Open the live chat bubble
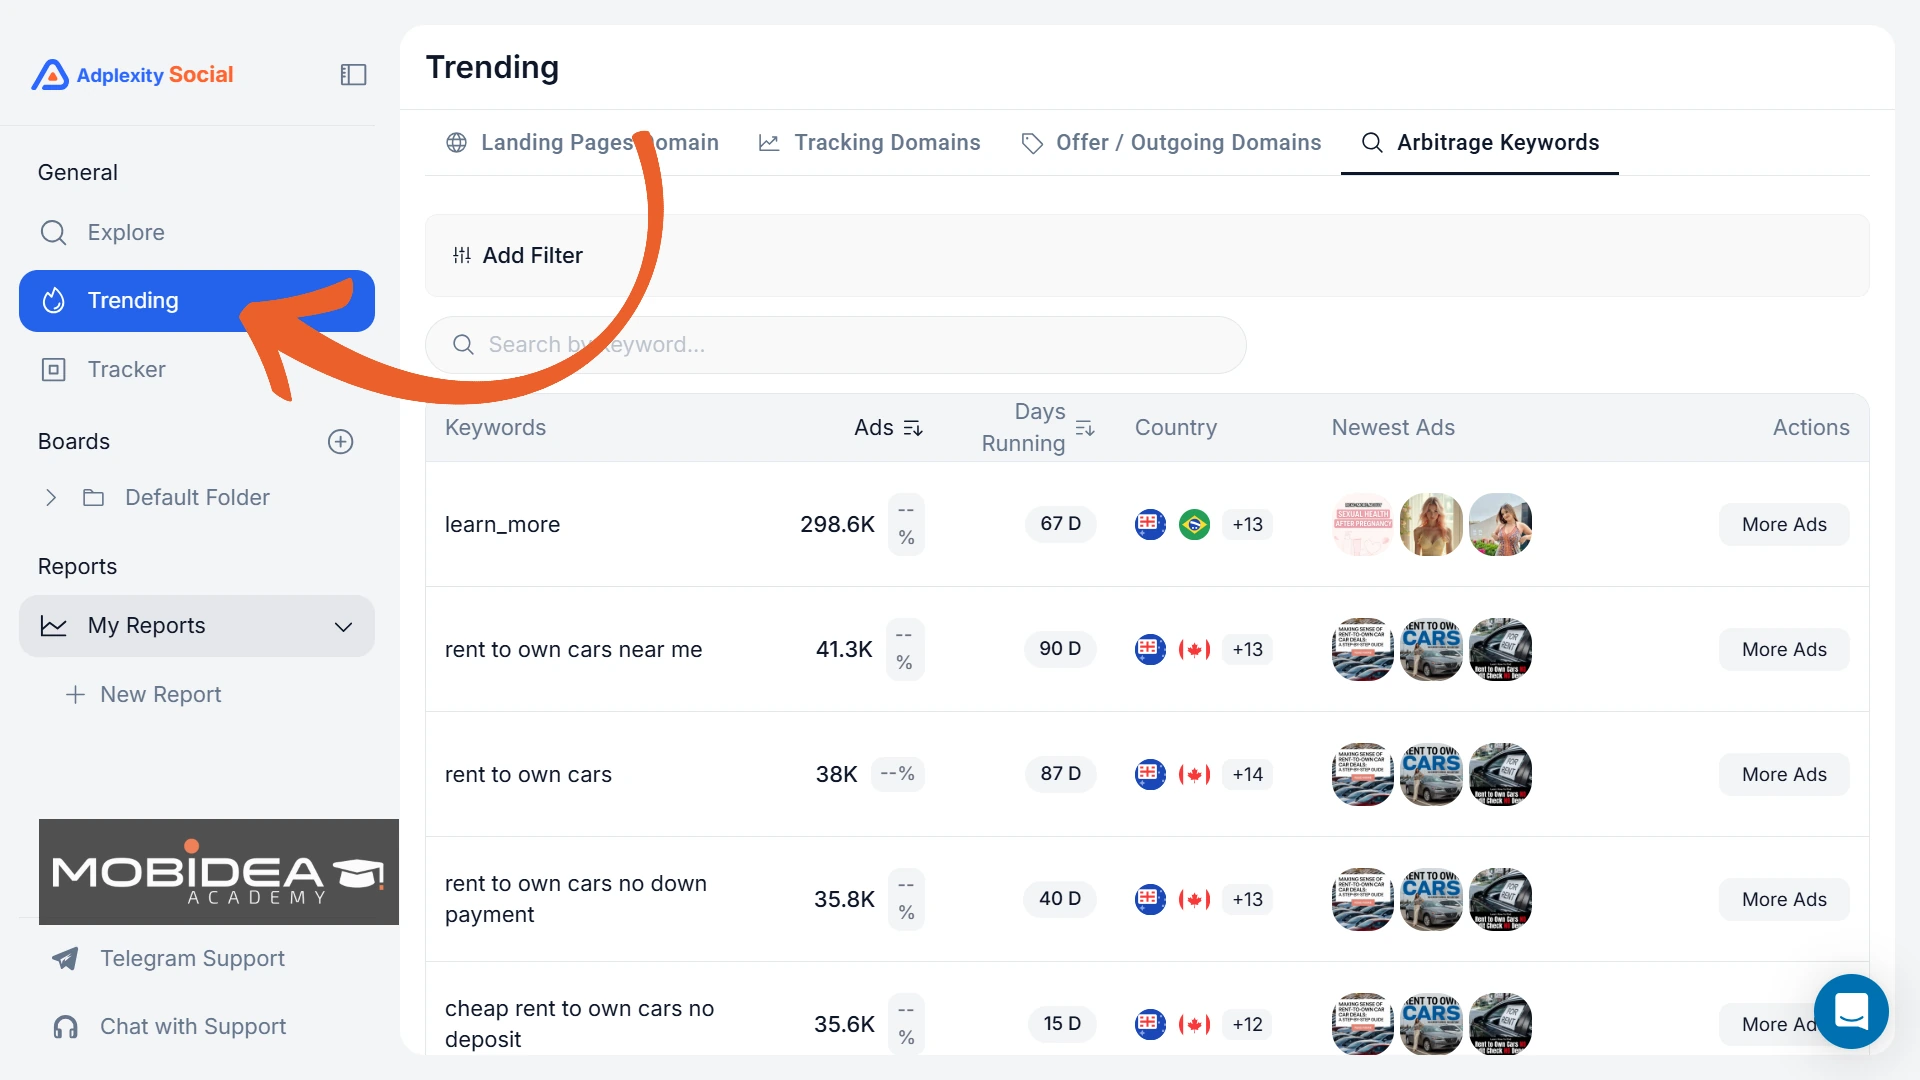 1851,1011
